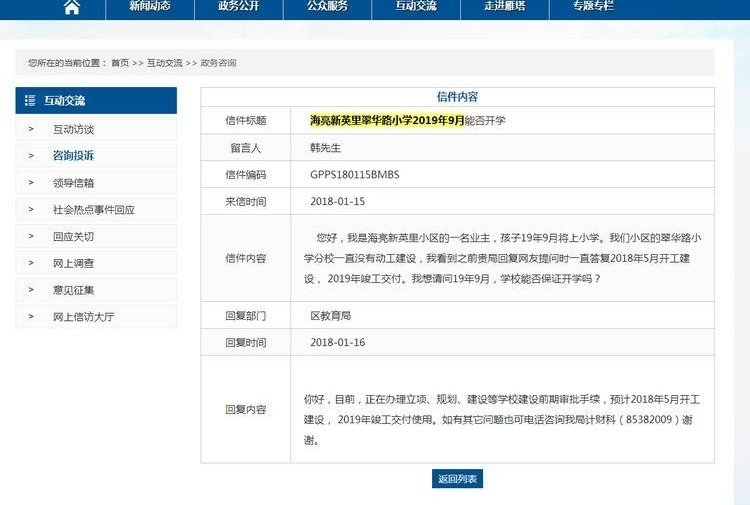Click 首页 in the breadcrumb
Viewport: 750px width, 505px height.
120,63
